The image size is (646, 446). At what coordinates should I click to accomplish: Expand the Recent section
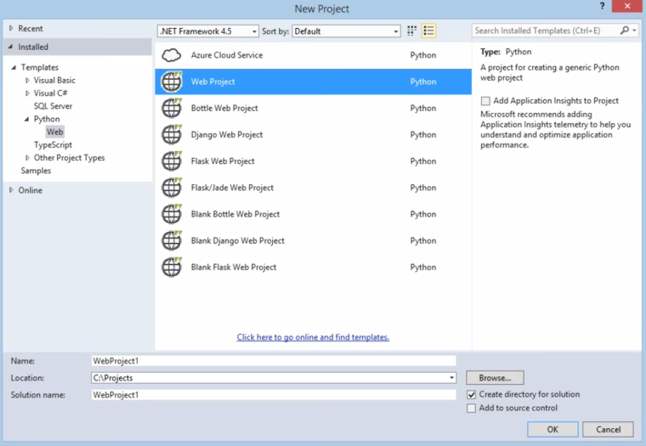click(11, 28)
